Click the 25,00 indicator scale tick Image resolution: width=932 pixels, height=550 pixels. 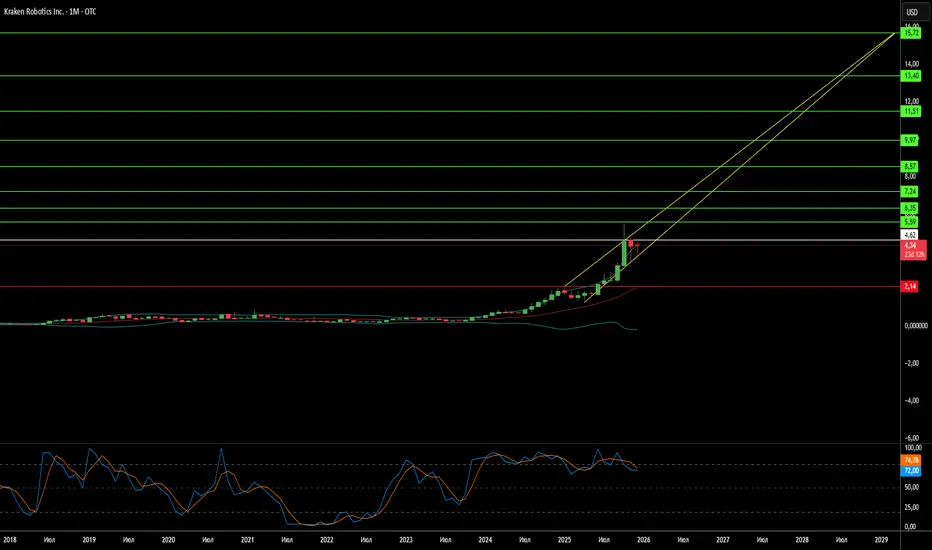coord(912,507)
